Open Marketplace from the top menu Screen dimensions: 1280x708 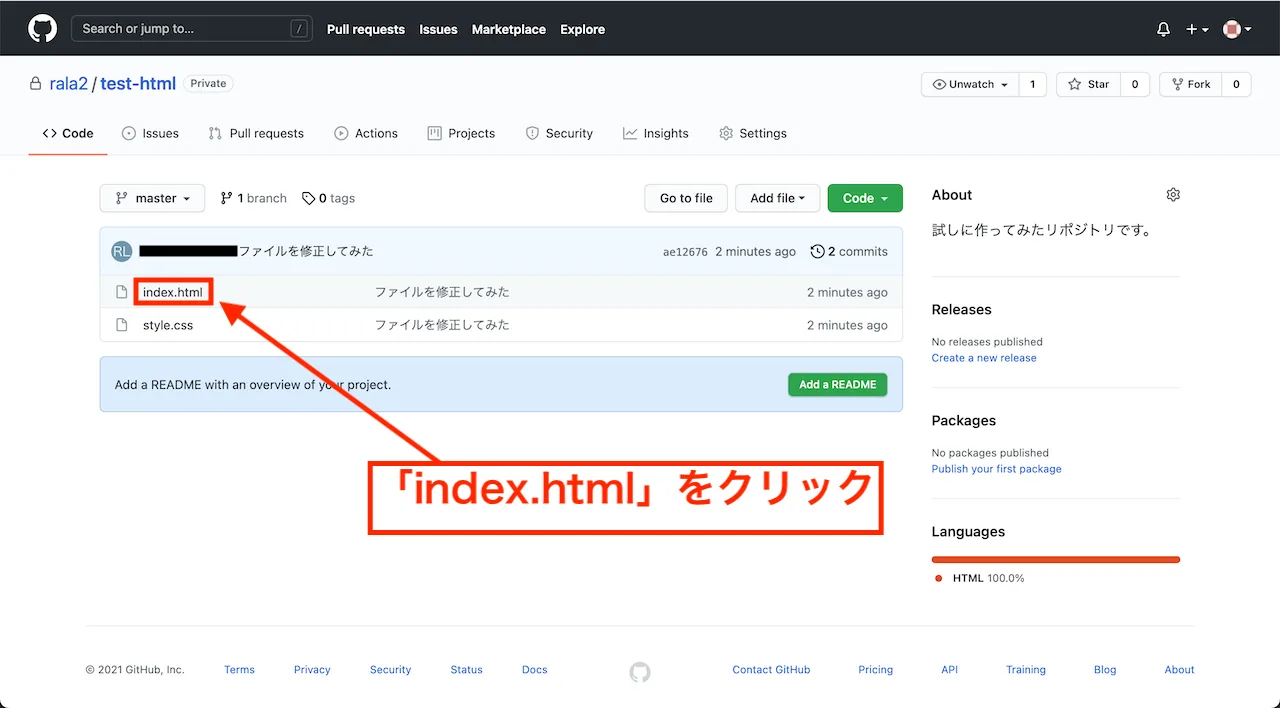(508, 29)
